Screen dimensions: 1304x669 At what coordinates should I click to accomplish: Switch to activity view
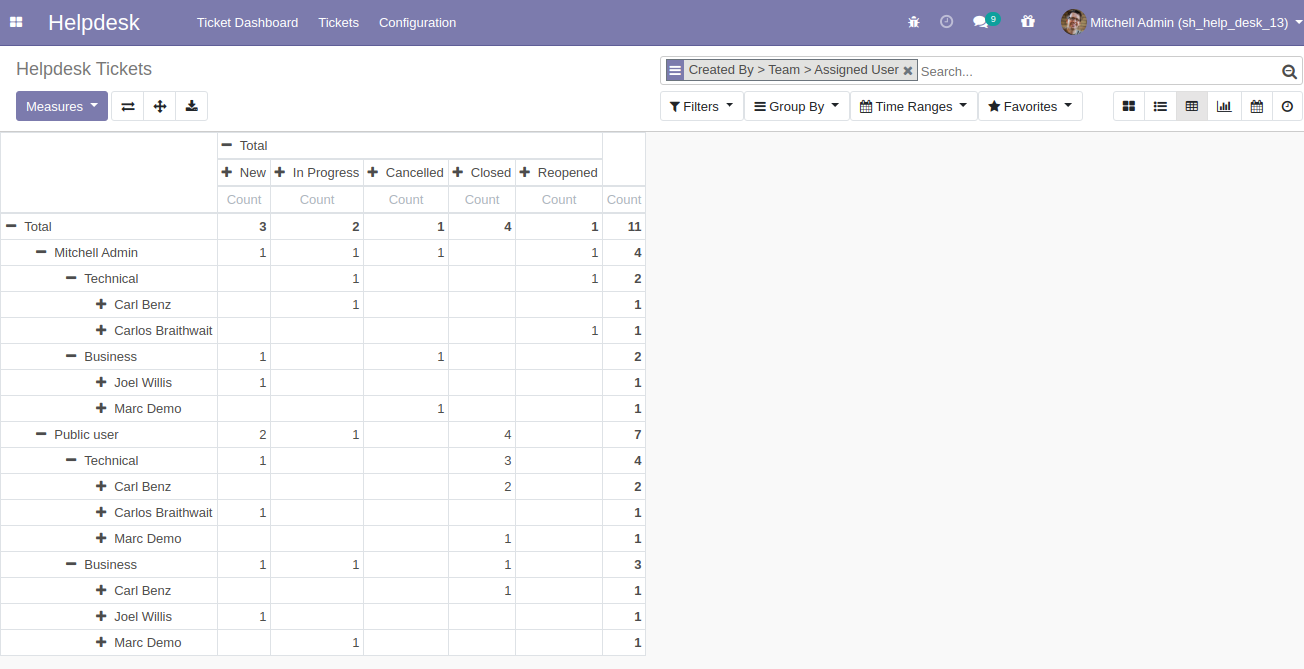pos(1287,106)
